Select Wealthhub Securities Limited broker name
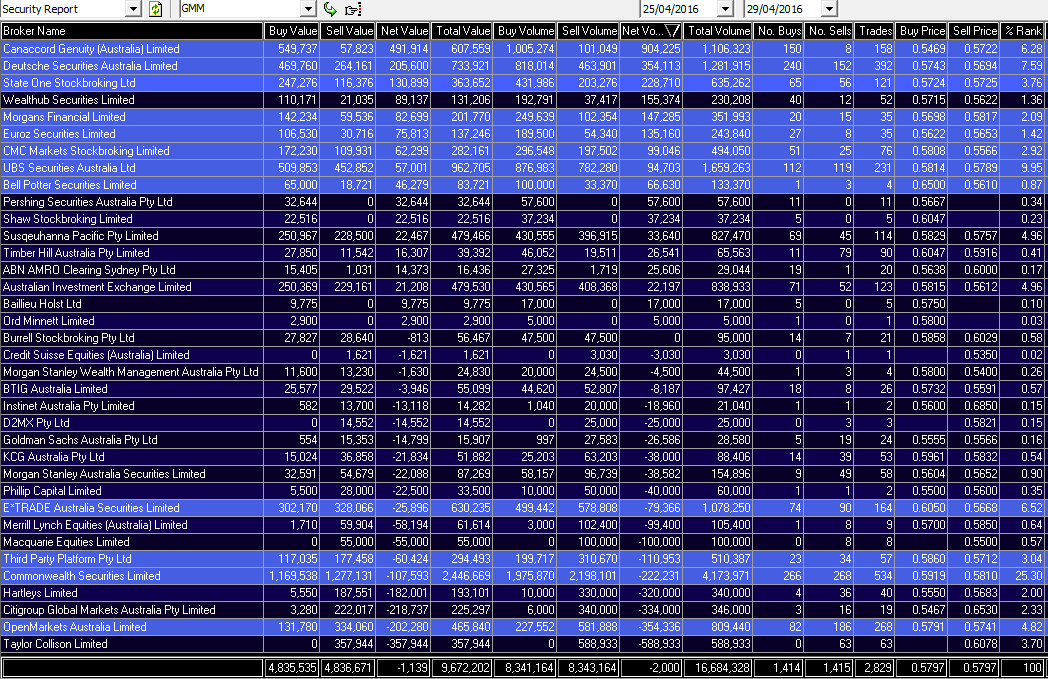The image size is (1048, 679). [x=69, y=100]
